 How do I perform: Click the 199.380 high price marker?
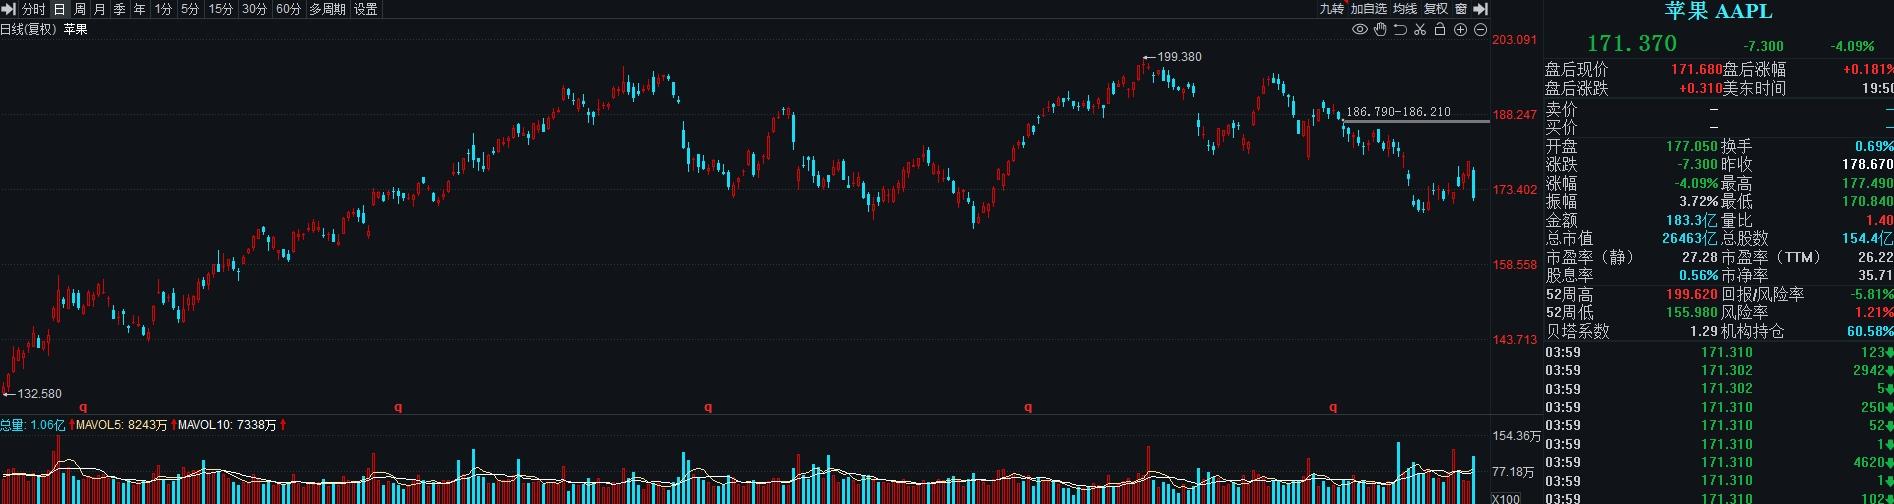coord(1178,57)
